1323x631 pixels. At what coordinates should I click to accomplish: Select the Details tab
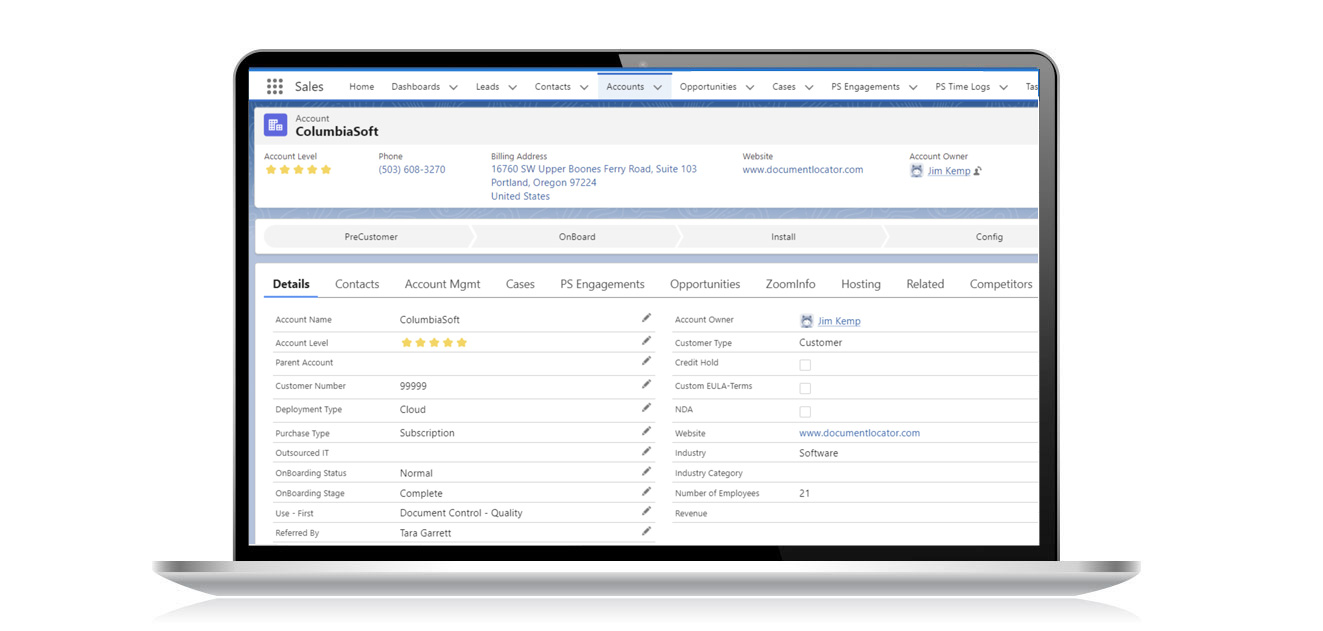(x=291, y=284)
